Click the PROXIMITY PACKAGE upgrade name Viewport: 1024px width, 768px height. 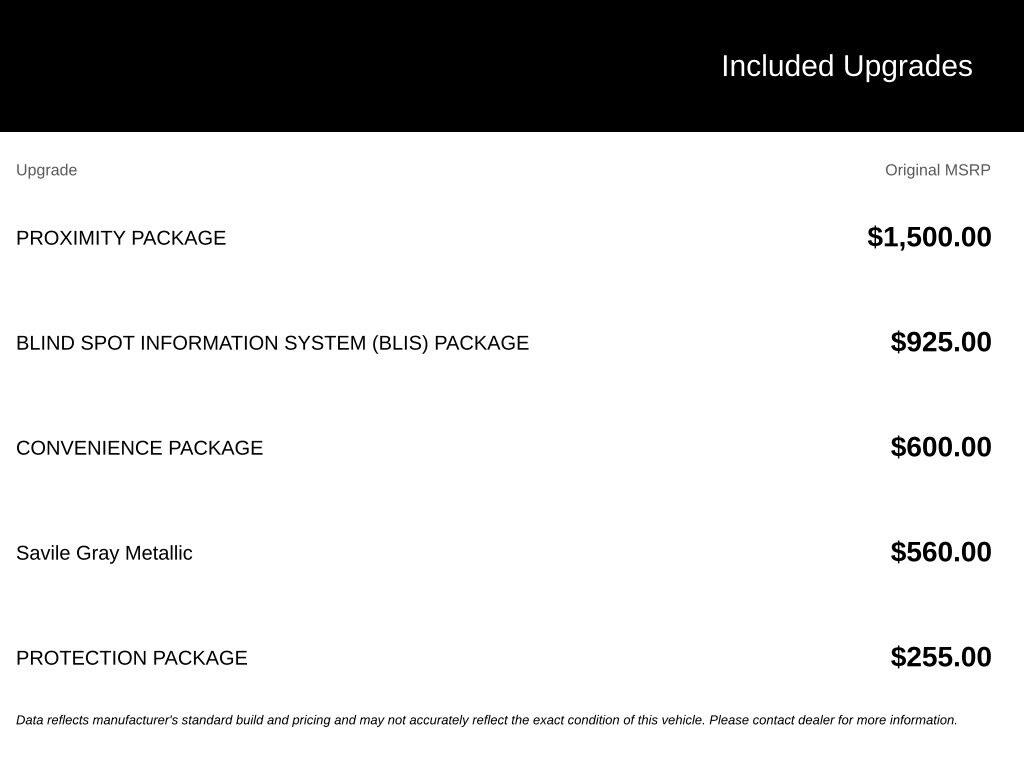(x=121, y=238)
